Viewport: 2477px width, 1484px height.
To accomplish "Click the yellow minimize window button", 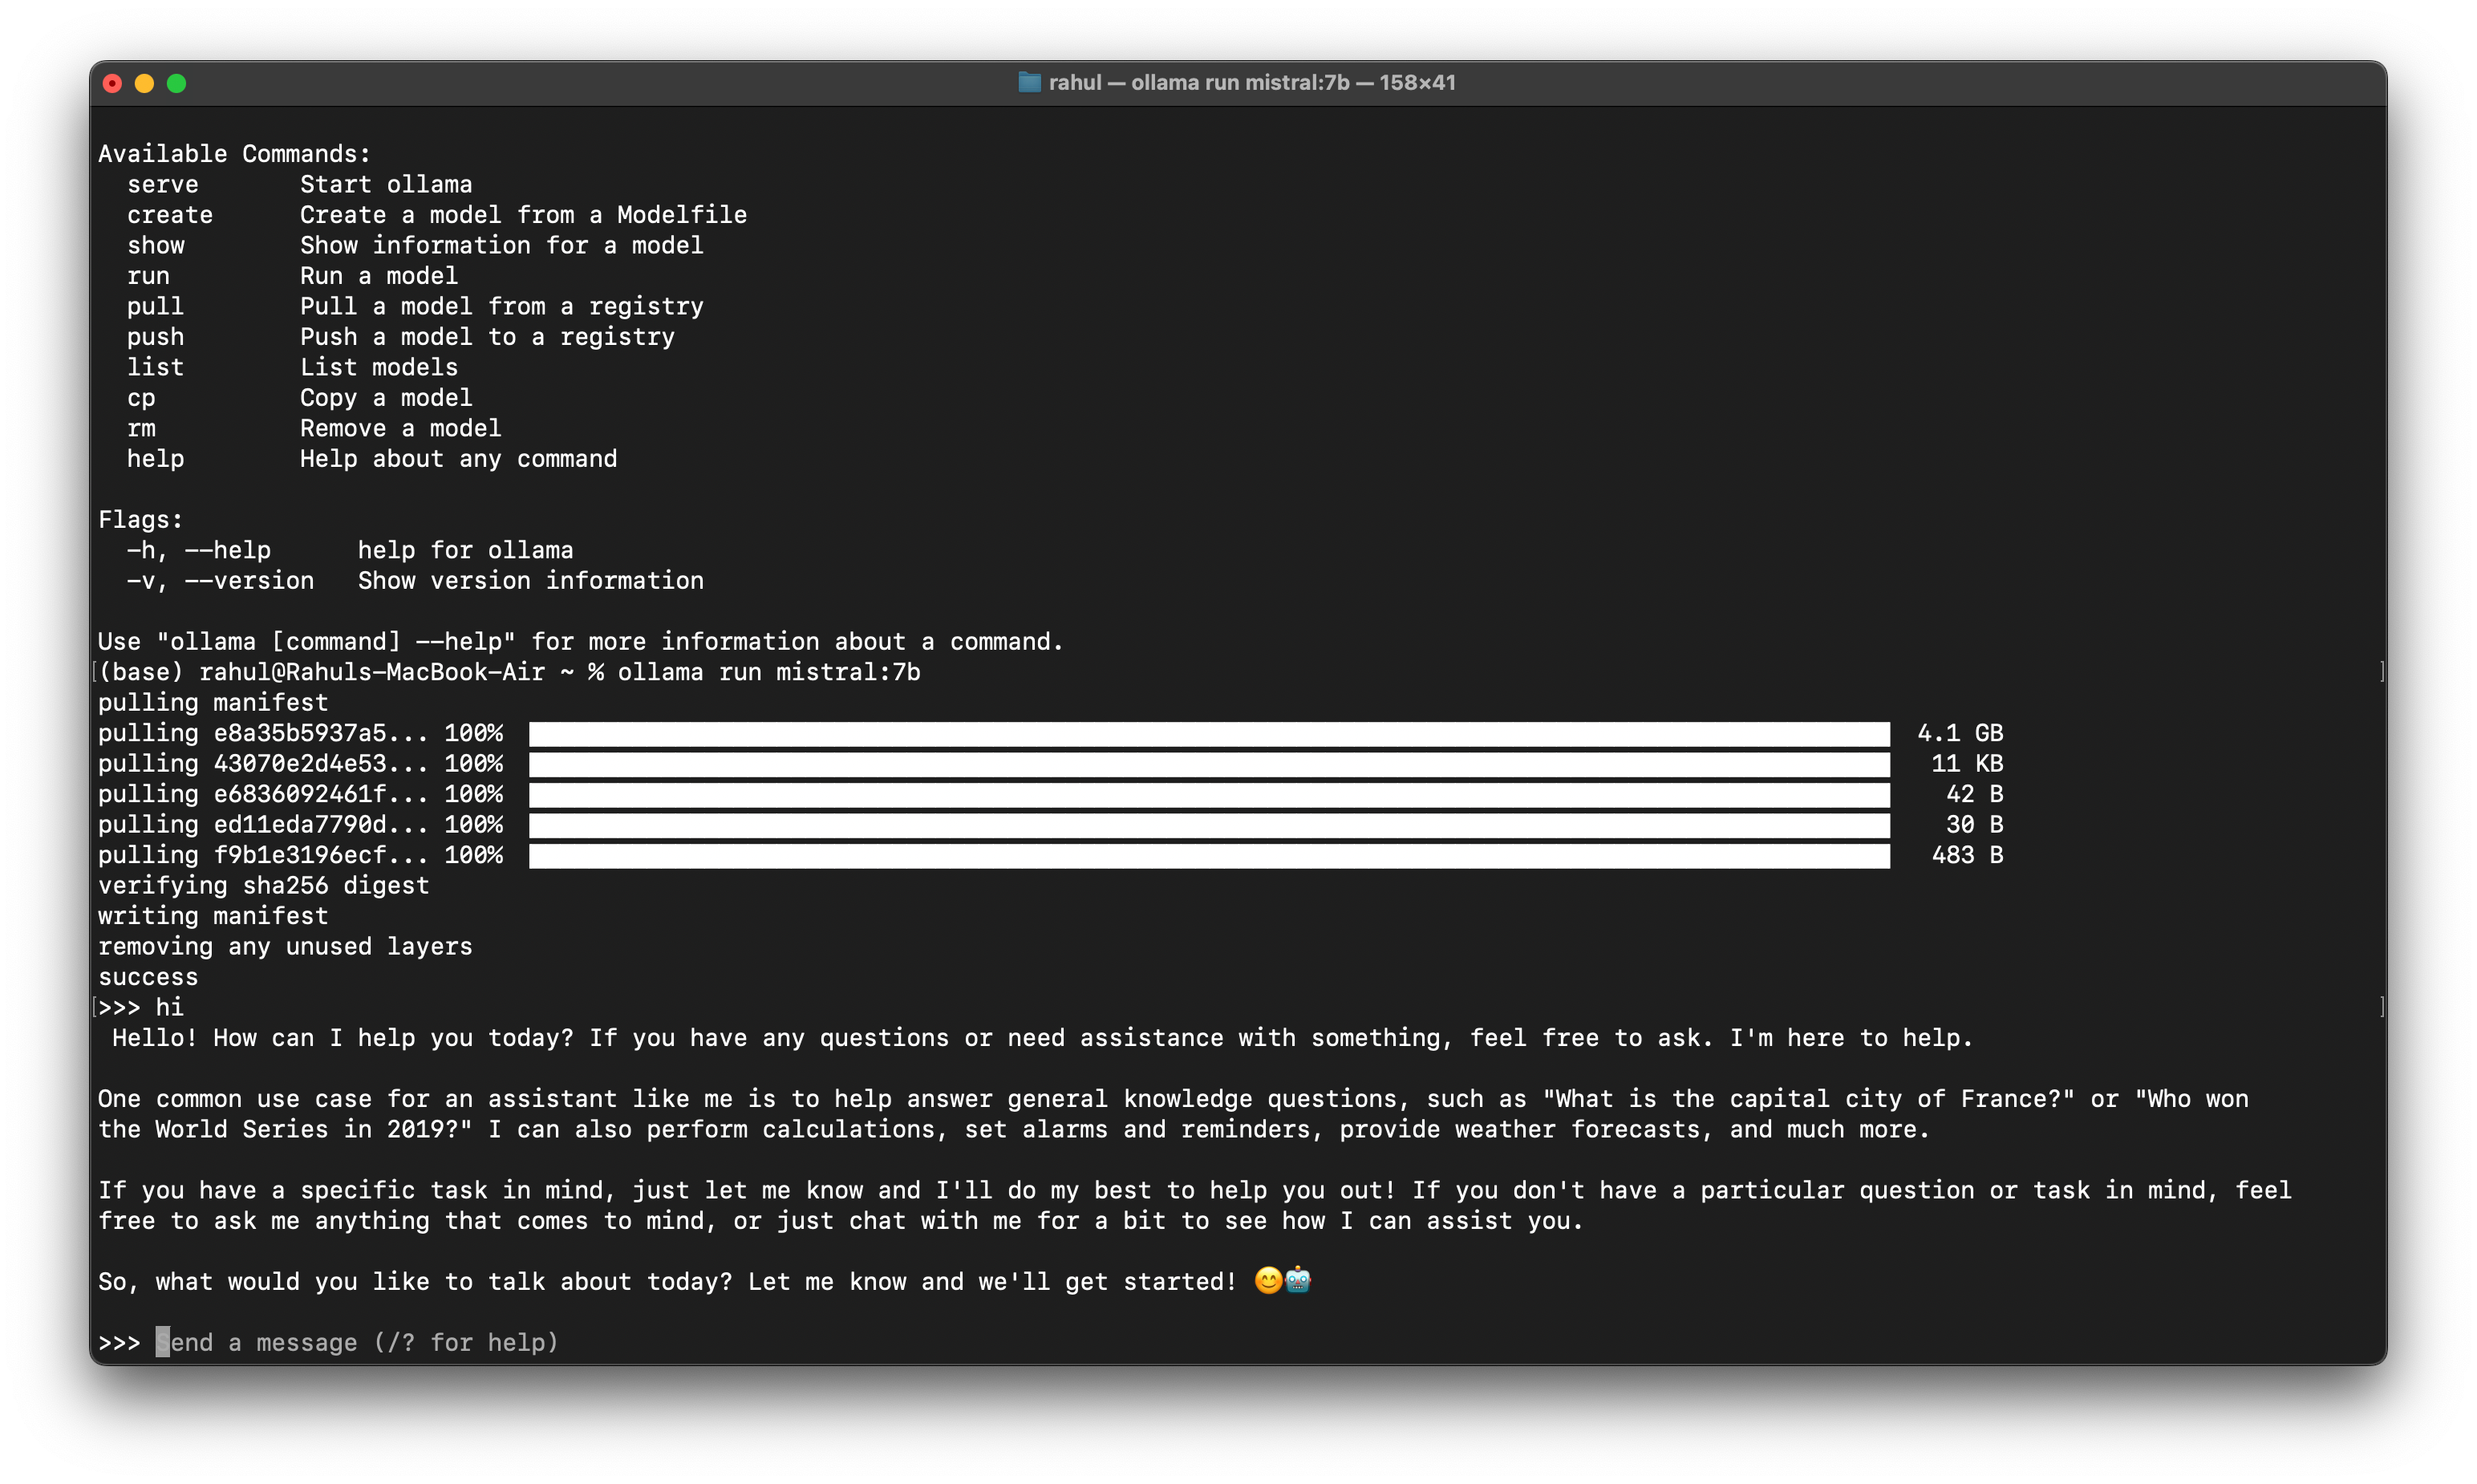I will point(144,84).
